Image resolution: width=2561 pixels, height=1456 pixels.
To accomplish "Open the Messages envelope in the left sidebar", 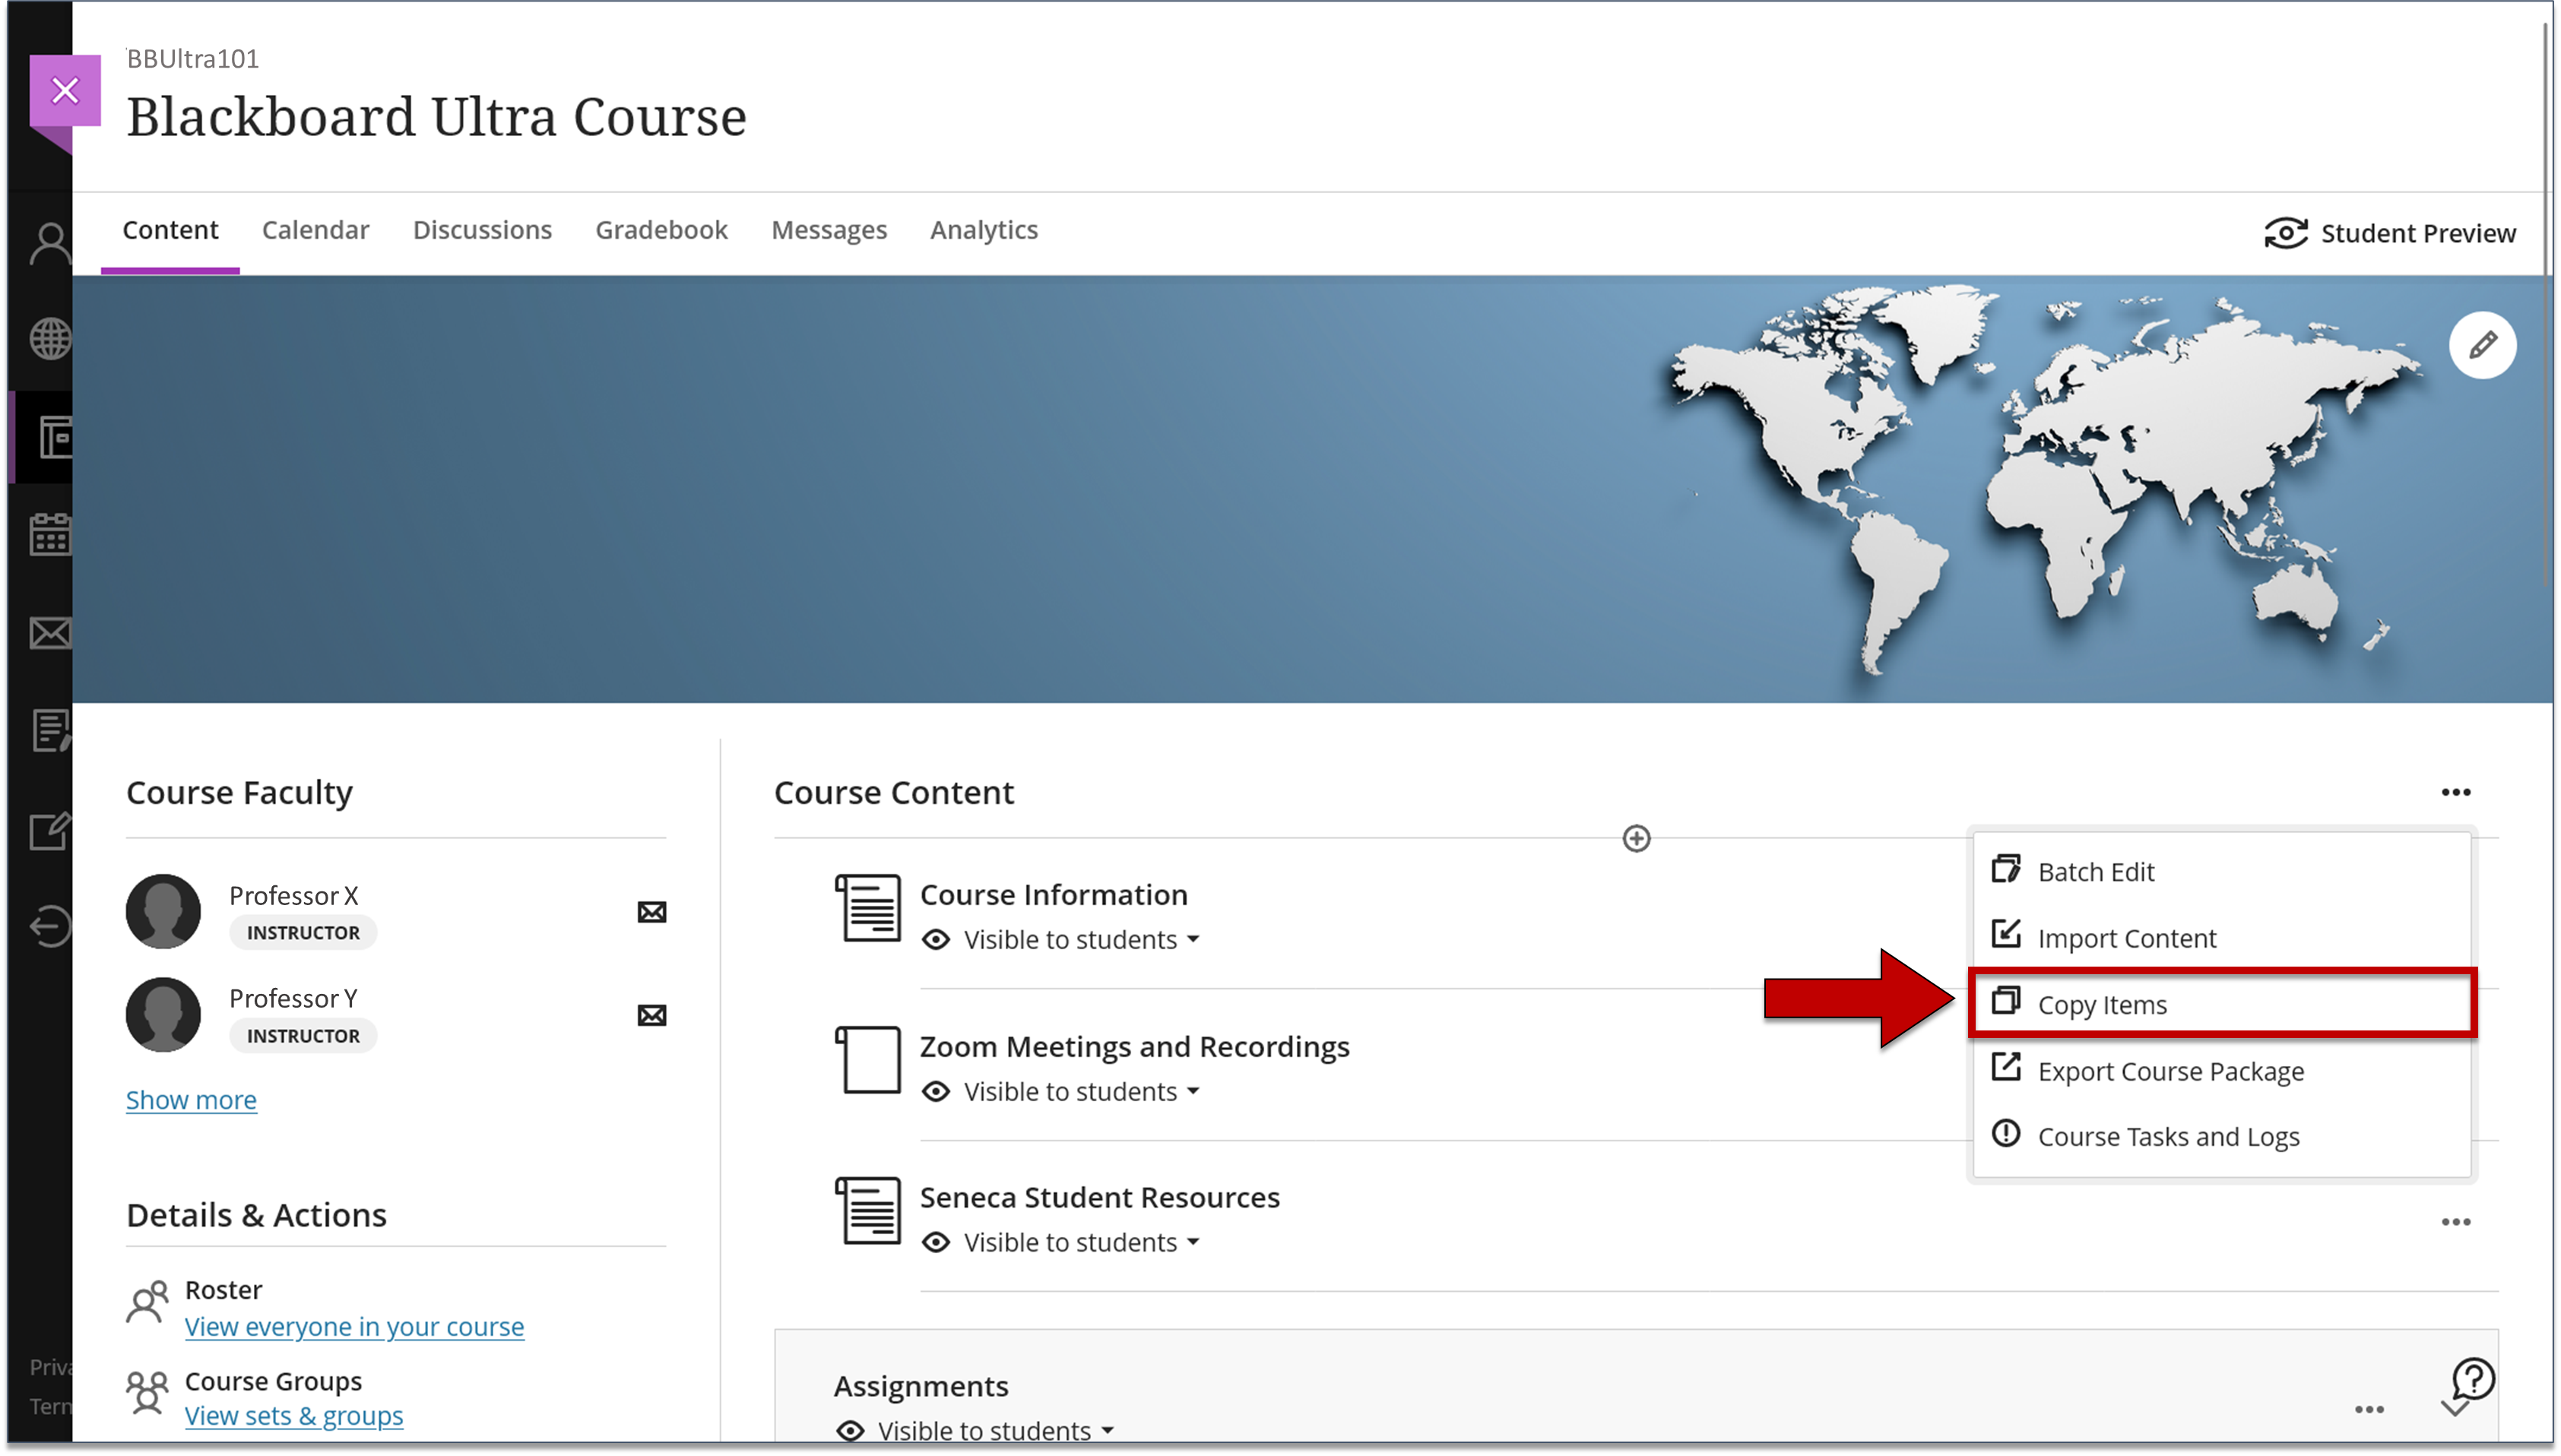I will point(50,633).
